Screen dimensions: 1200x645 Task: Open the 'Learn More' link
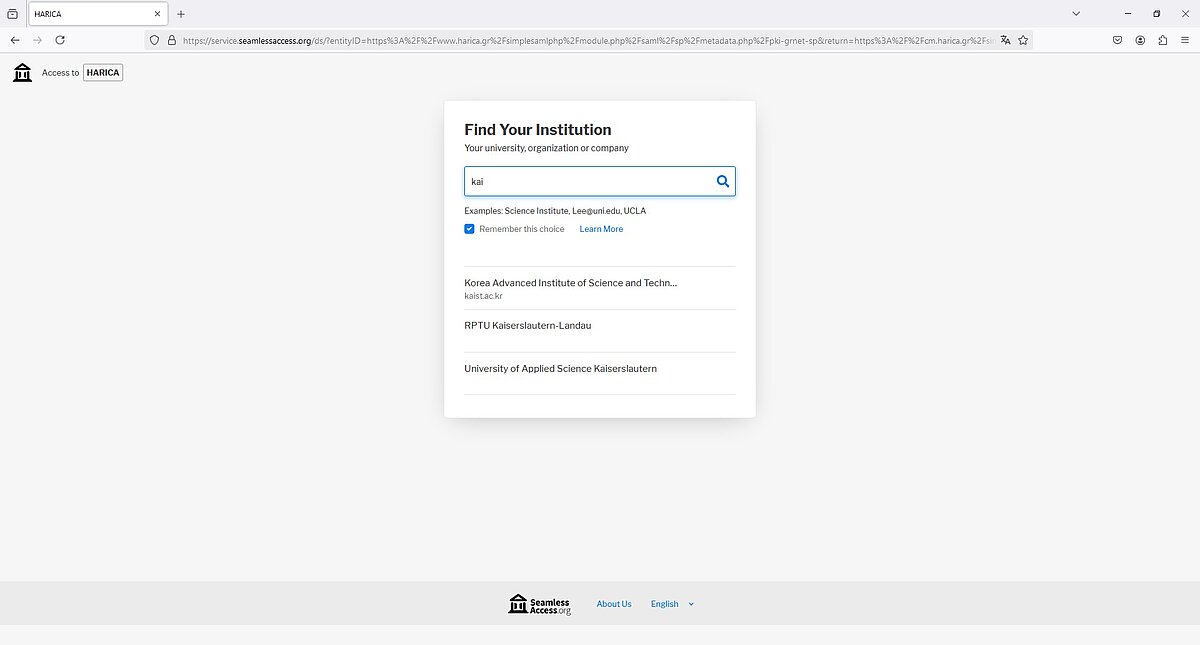(601, 229)
